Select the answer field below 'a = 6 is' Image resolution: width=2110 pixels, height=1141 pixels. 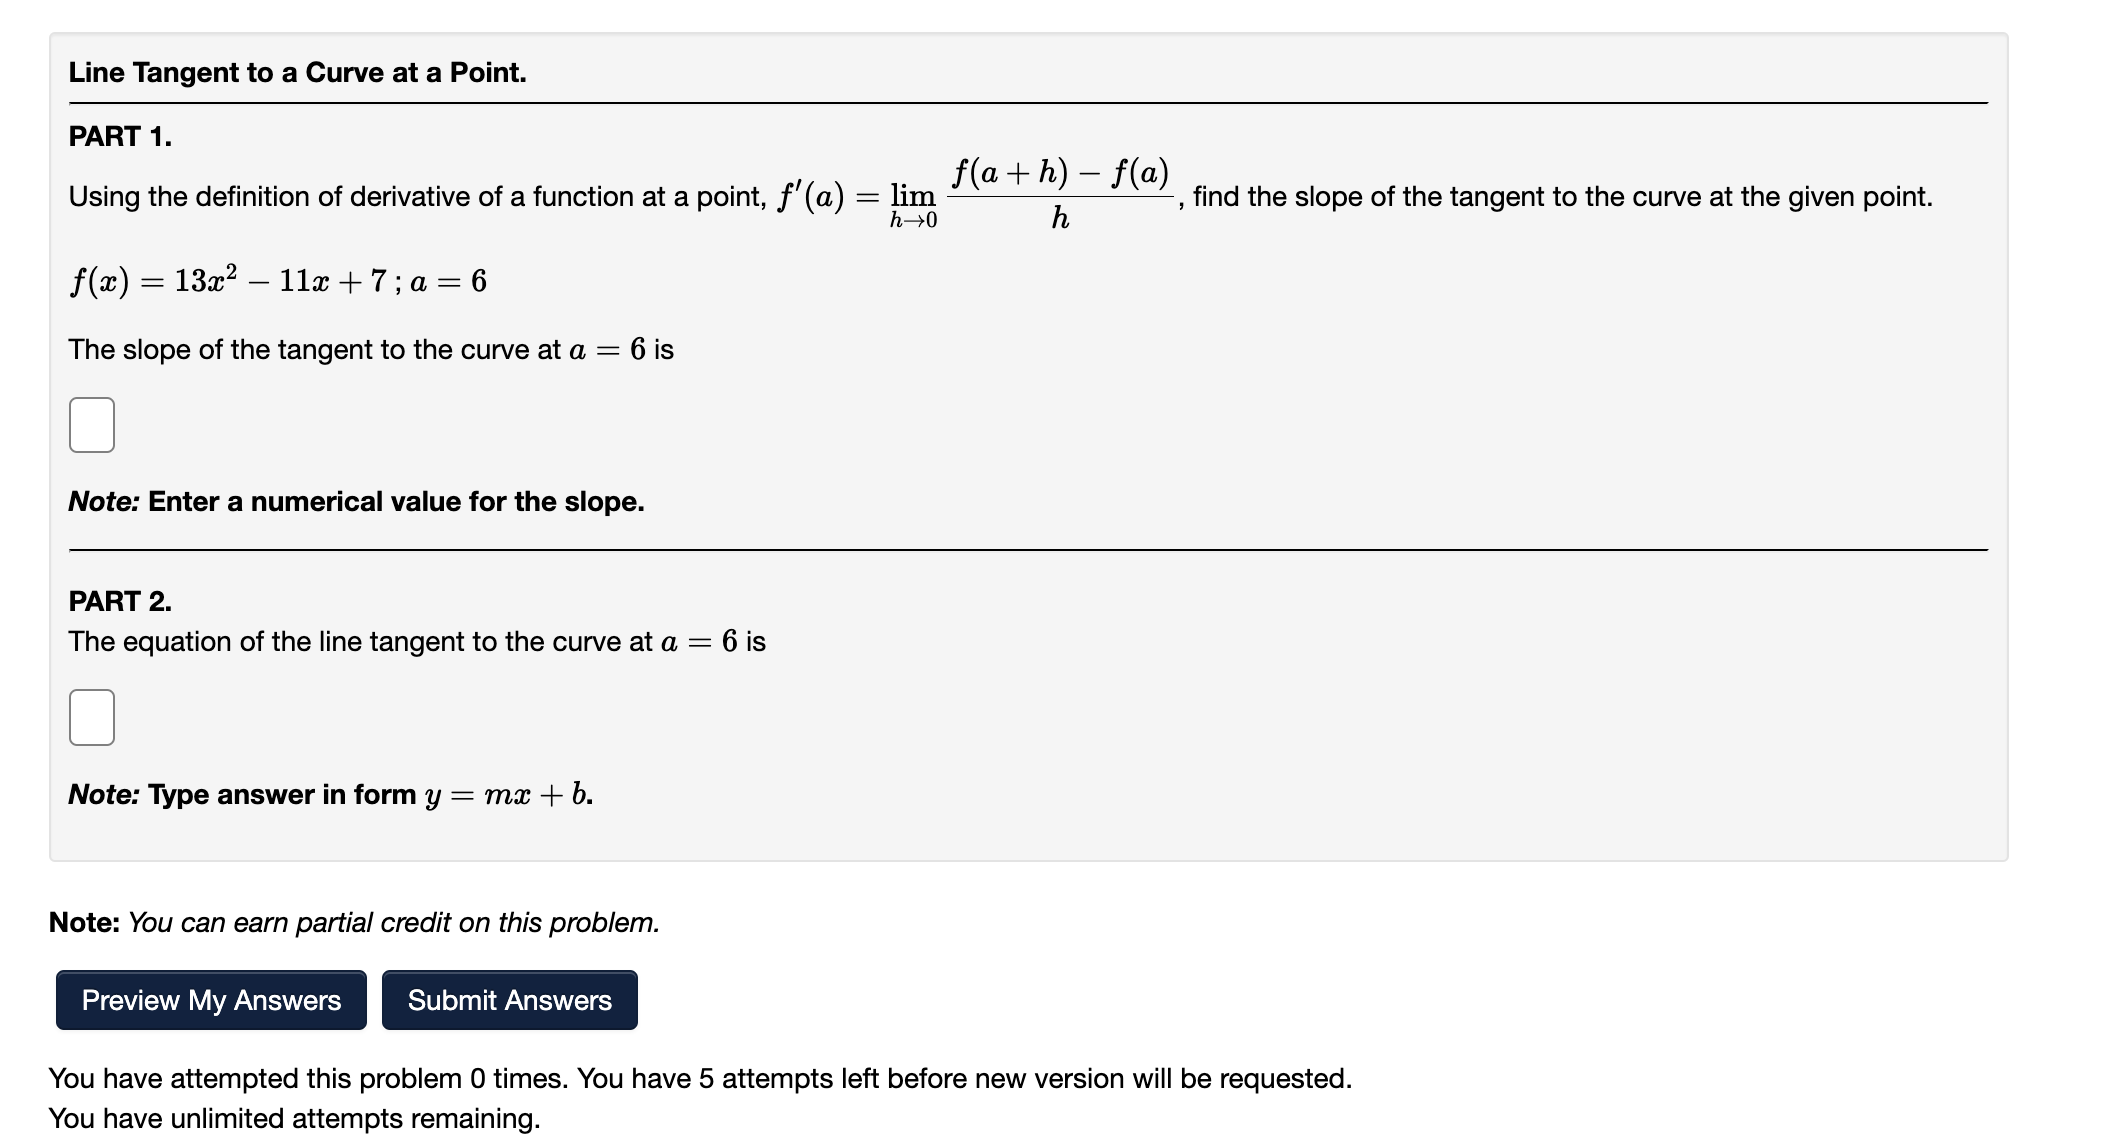(92, 424)
